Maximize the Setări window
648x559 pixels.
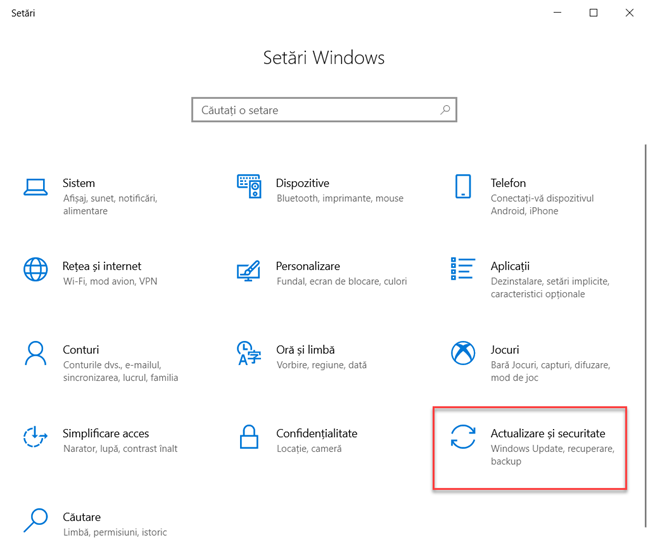(x=593, y=13)
